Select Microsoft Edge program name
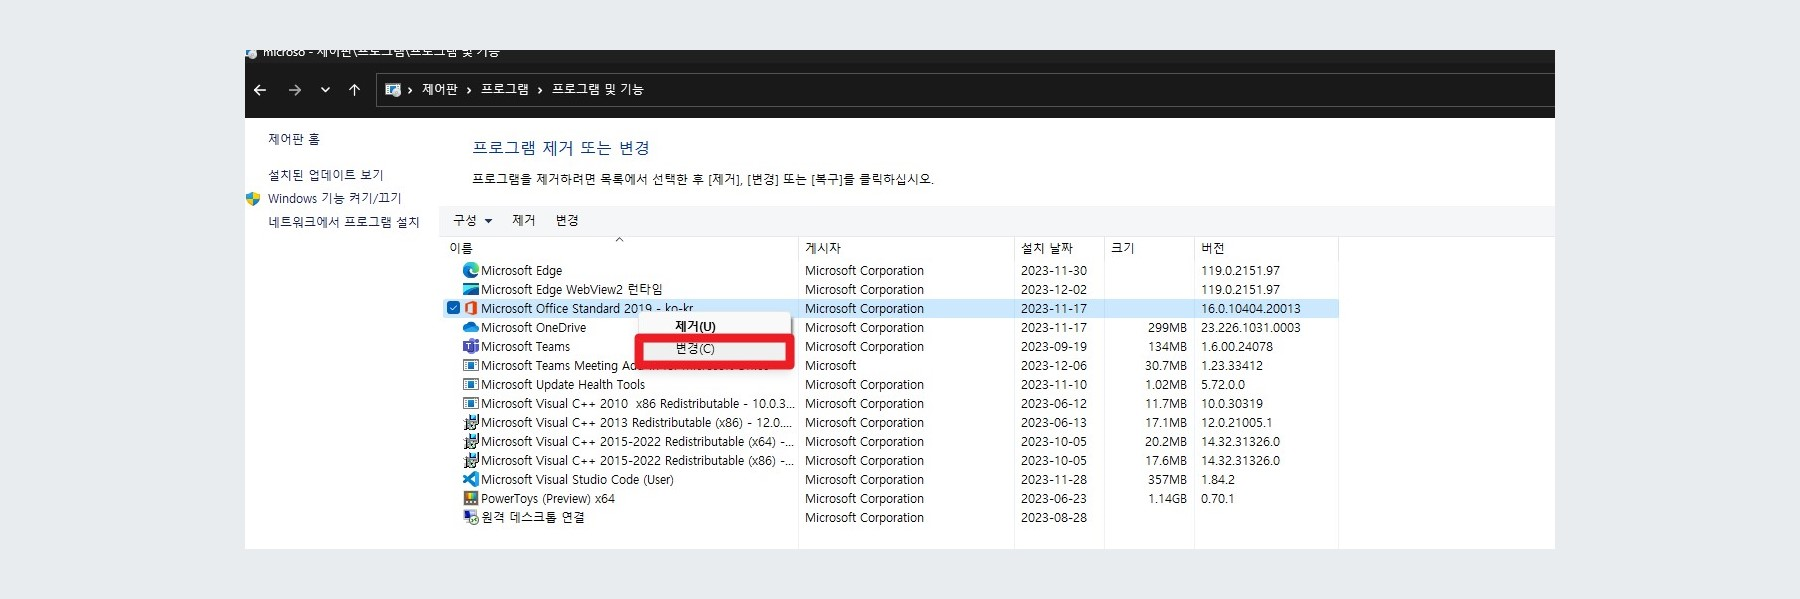This screenshot has height=599, width=1800. [522, 271]
